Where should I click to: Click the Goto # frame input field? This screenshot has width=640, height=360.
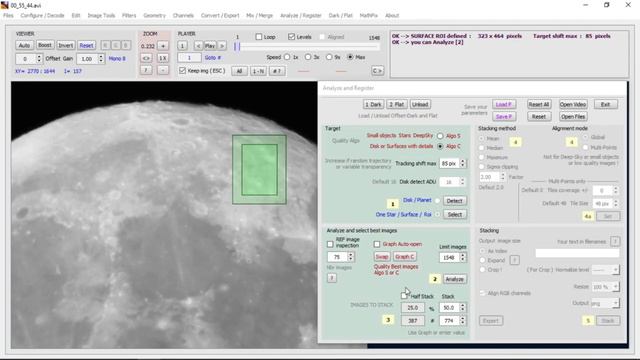click(189, 58)
